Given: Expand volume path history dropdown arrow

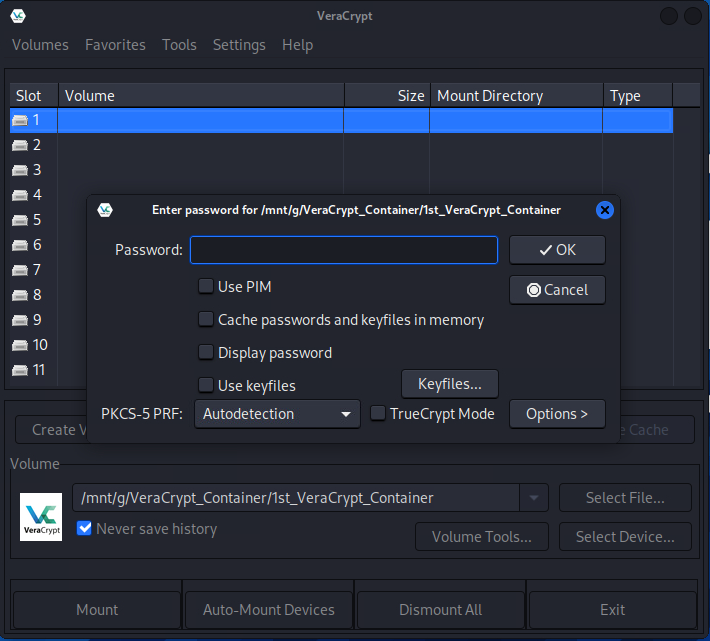Looking at the screenshot, I should coord(534,498).
